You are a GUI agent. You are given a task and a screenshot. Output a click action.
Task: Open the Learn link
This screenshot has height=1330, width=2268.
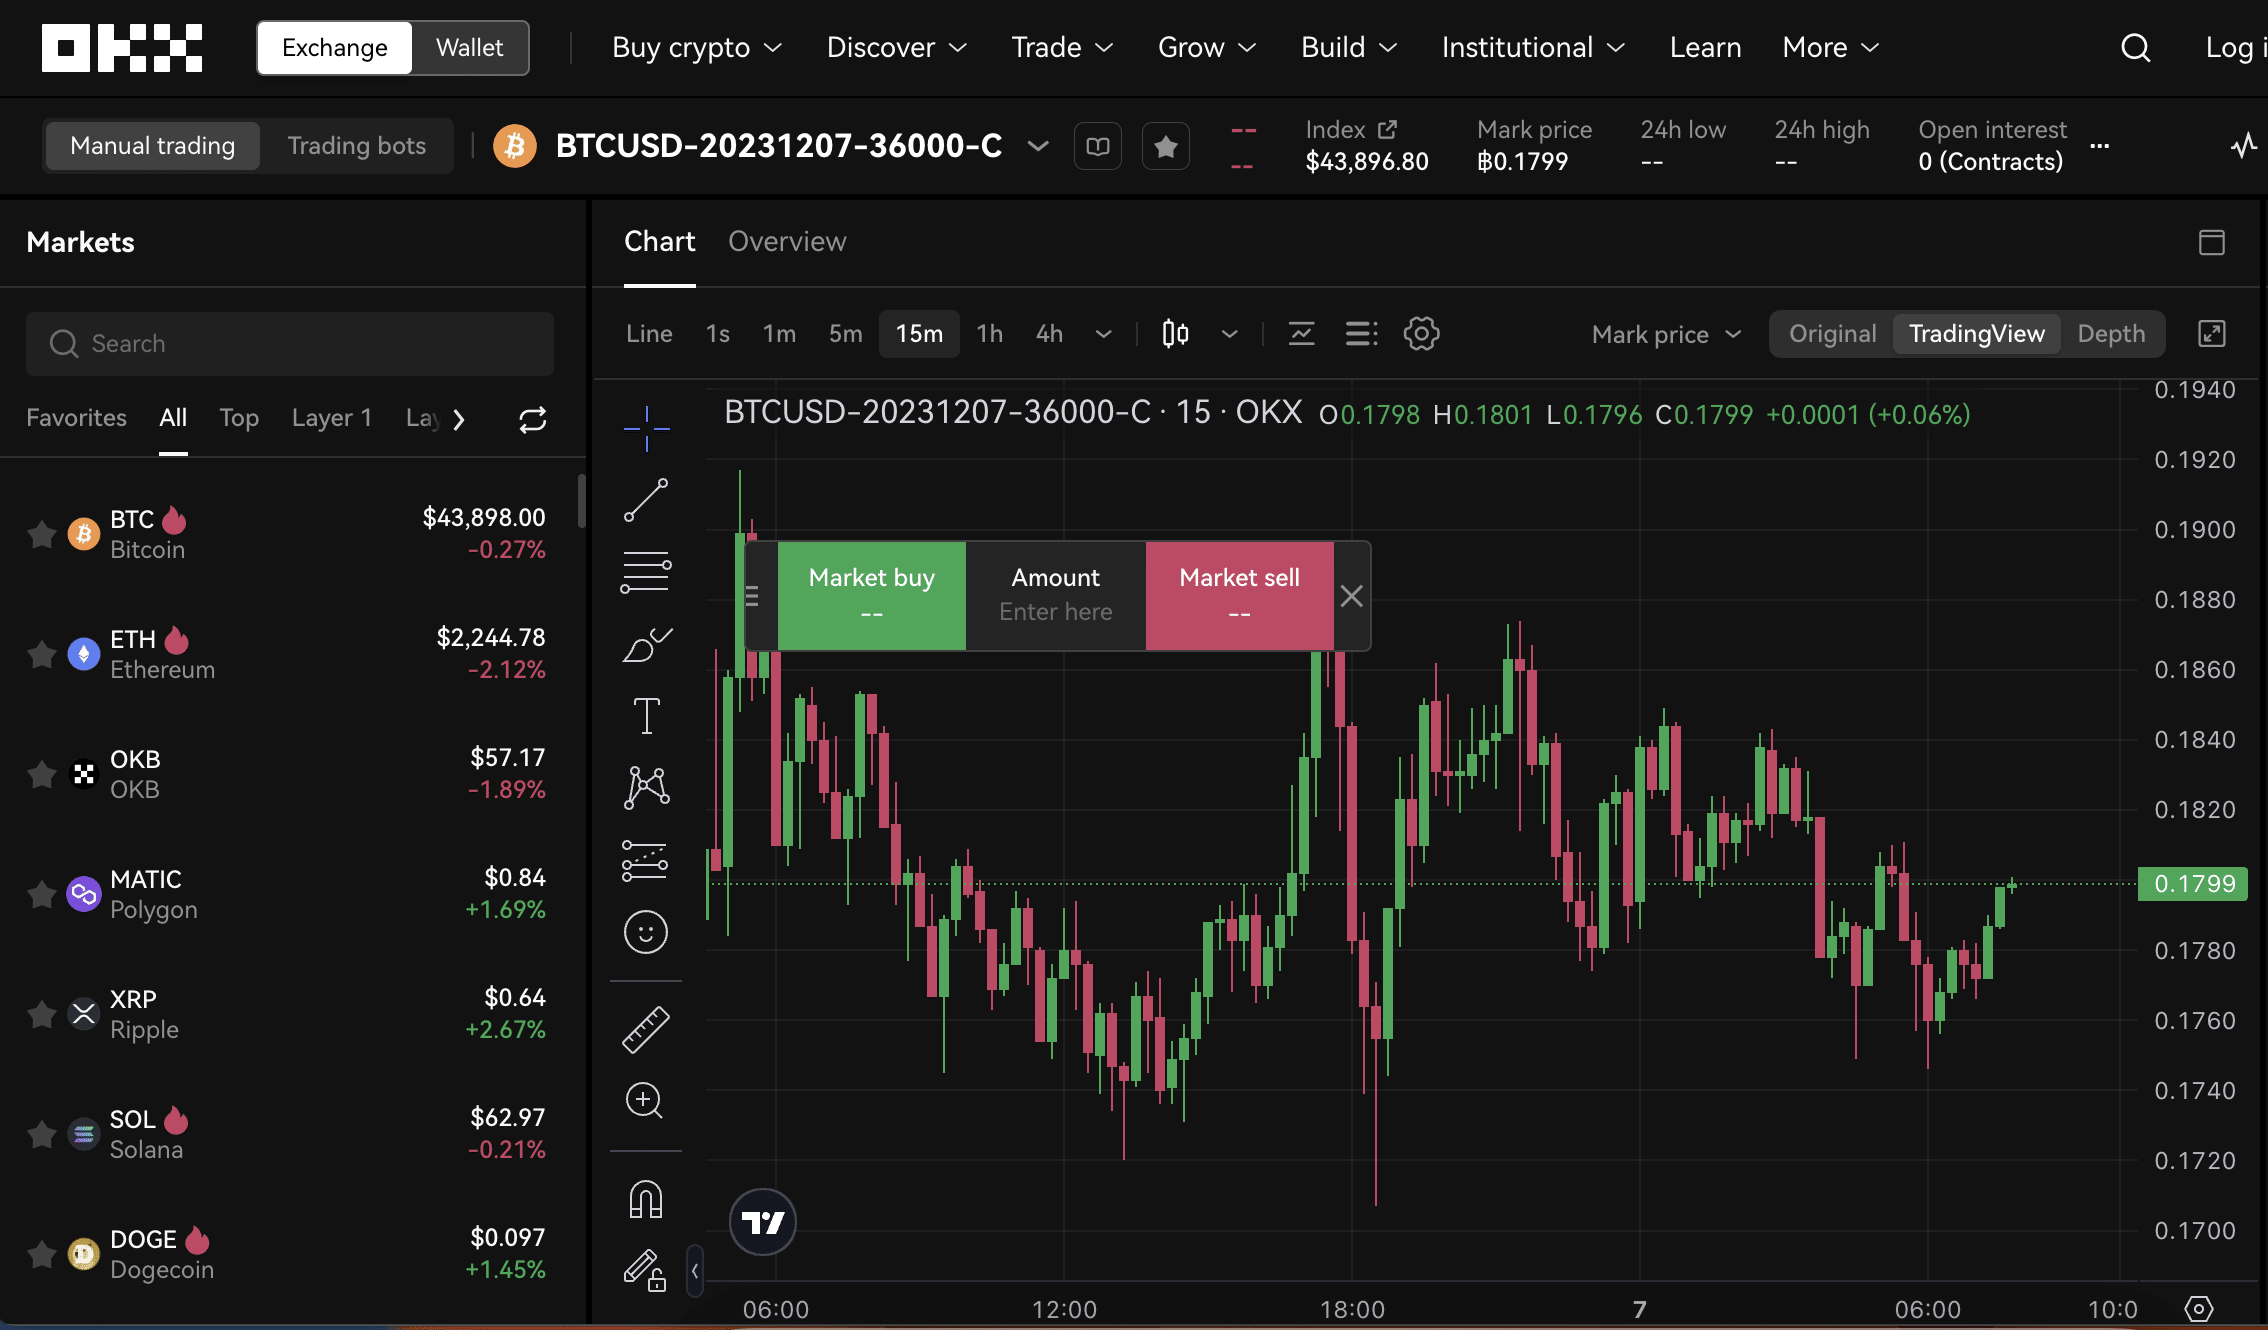coord(1706,48)
